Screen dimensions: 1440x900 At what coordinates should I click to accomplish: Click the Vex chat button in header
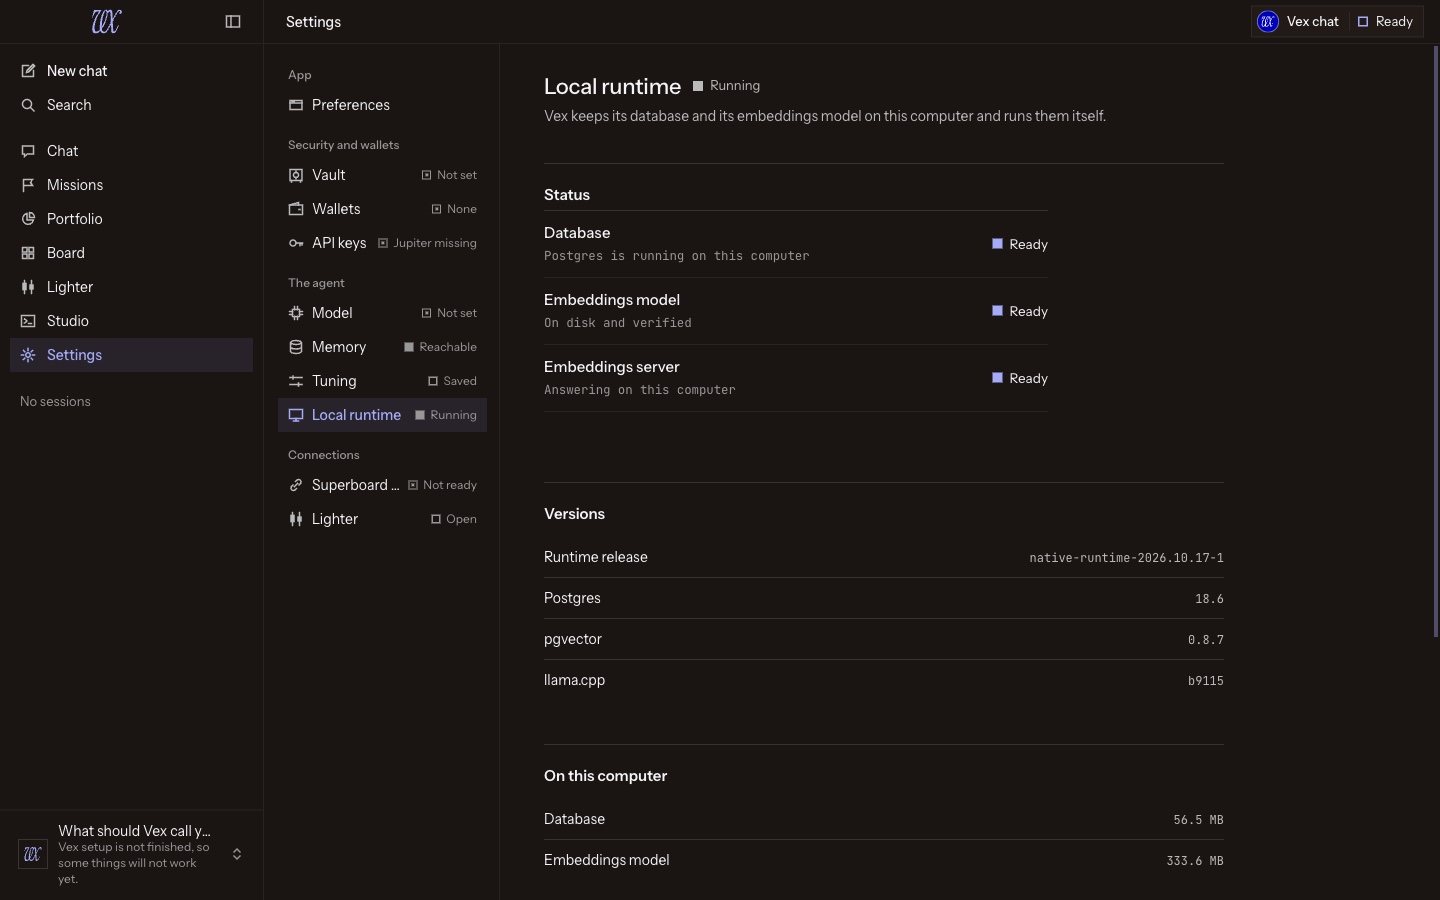pyautogui.click(x=1299, y=21)
